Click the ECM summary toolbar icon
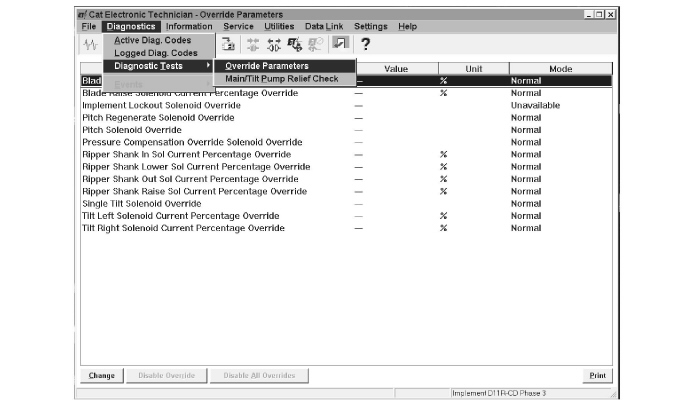The width and height of the screenshot is (700, 400). click(228, 44)
